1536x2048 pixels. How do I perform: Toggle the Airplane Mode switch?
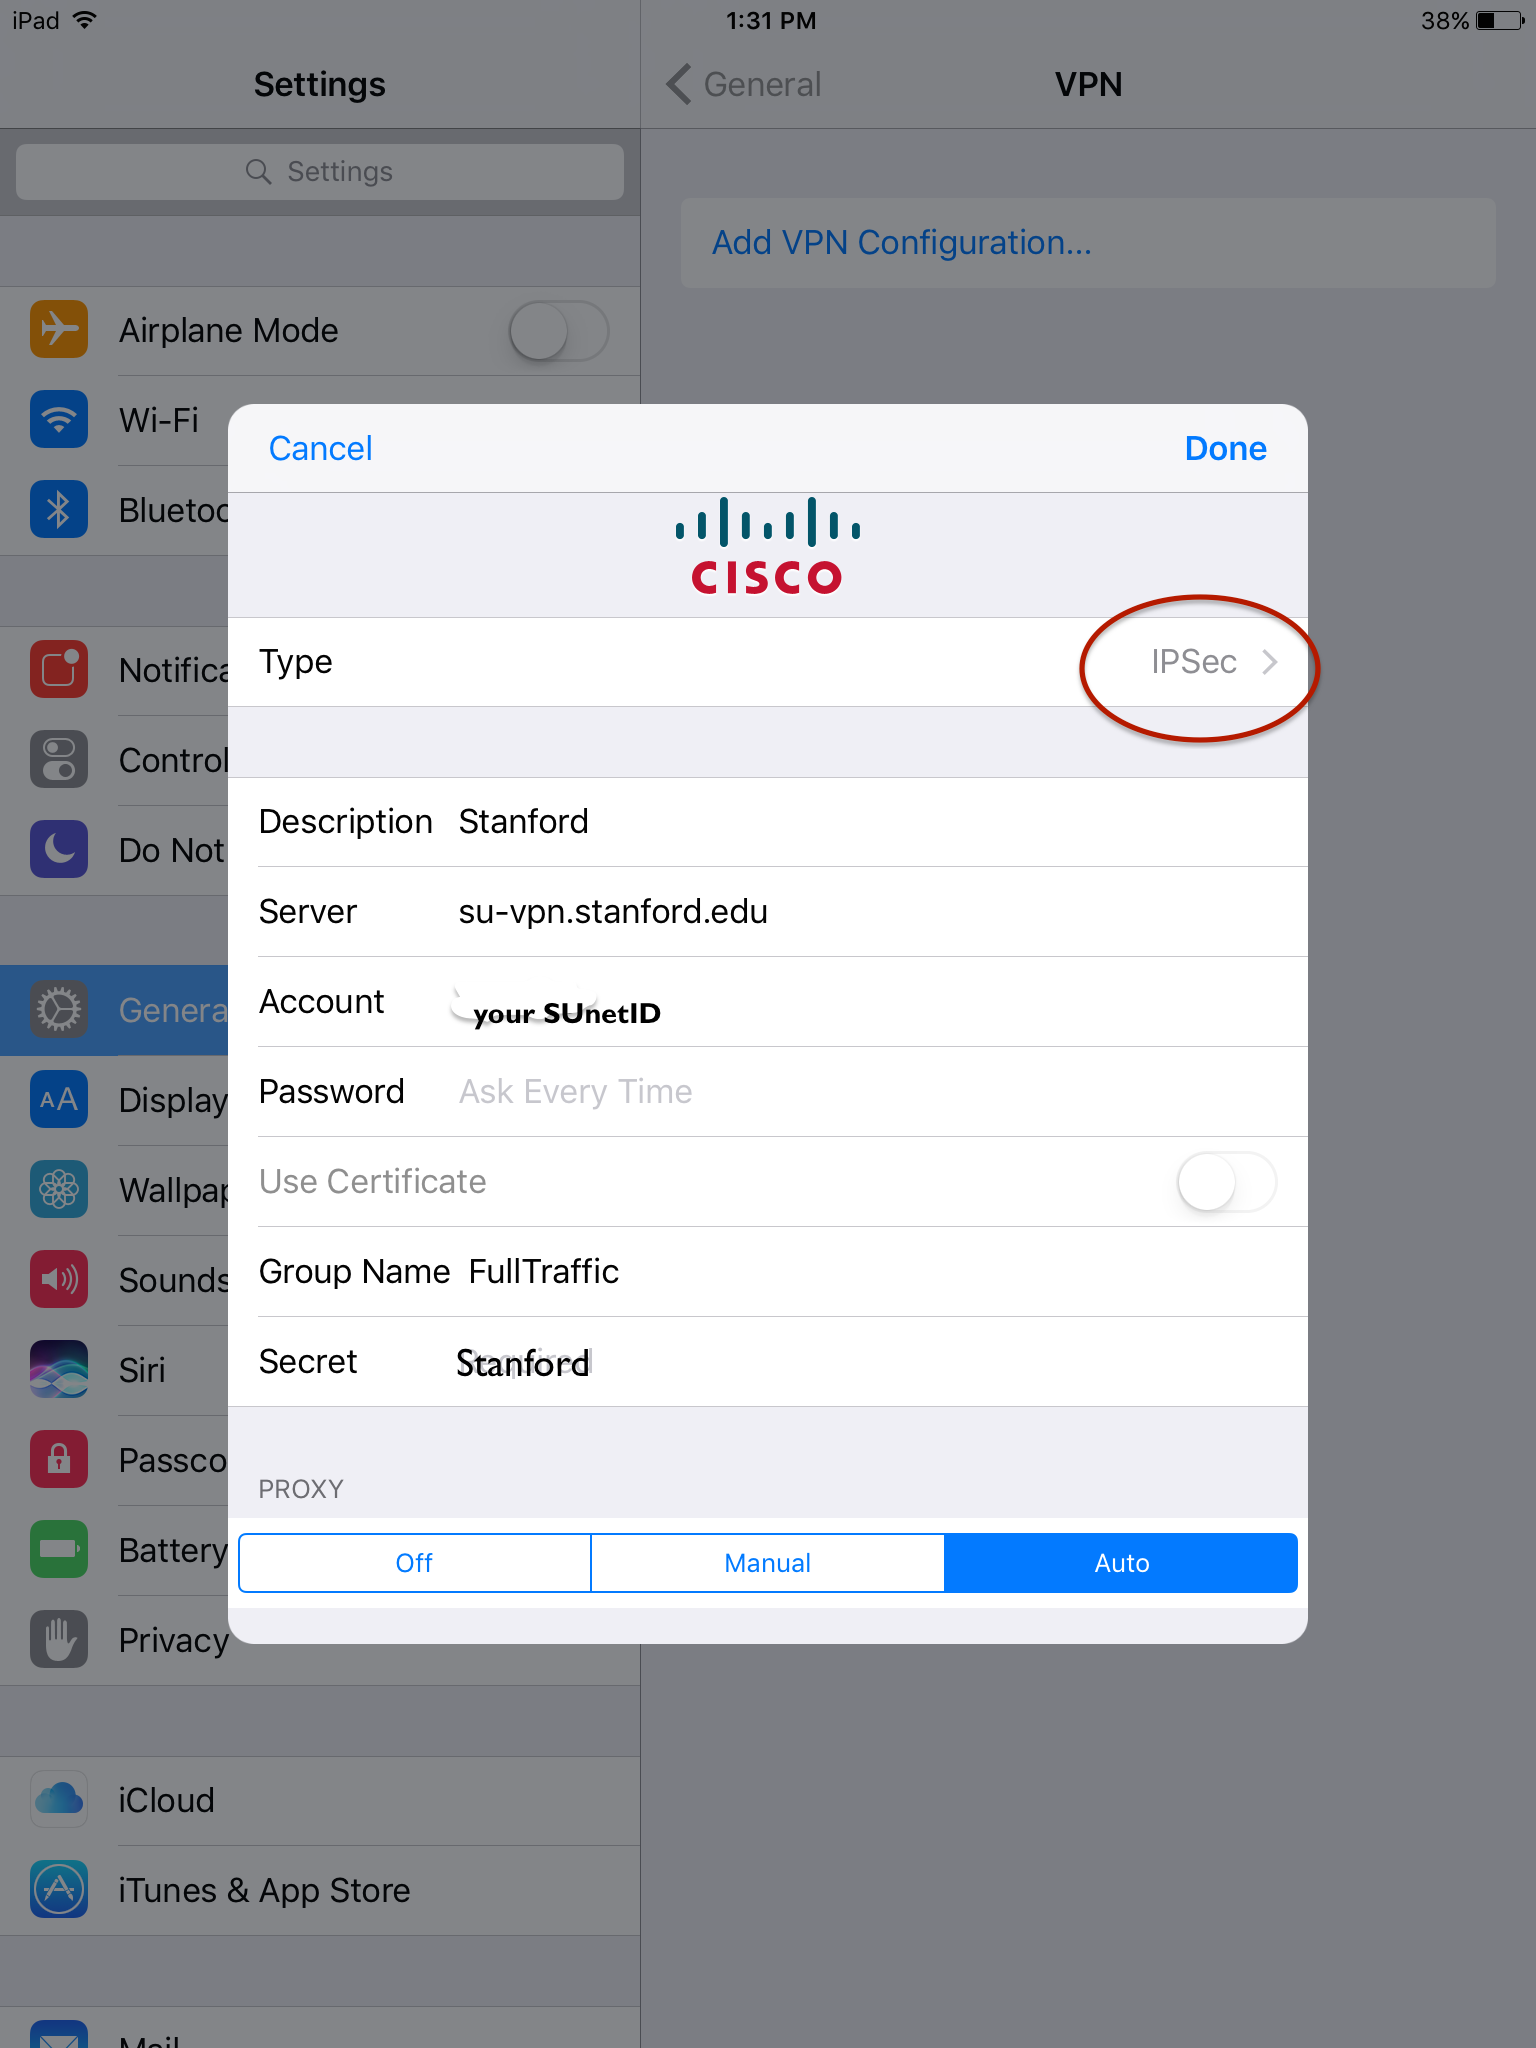559,331
